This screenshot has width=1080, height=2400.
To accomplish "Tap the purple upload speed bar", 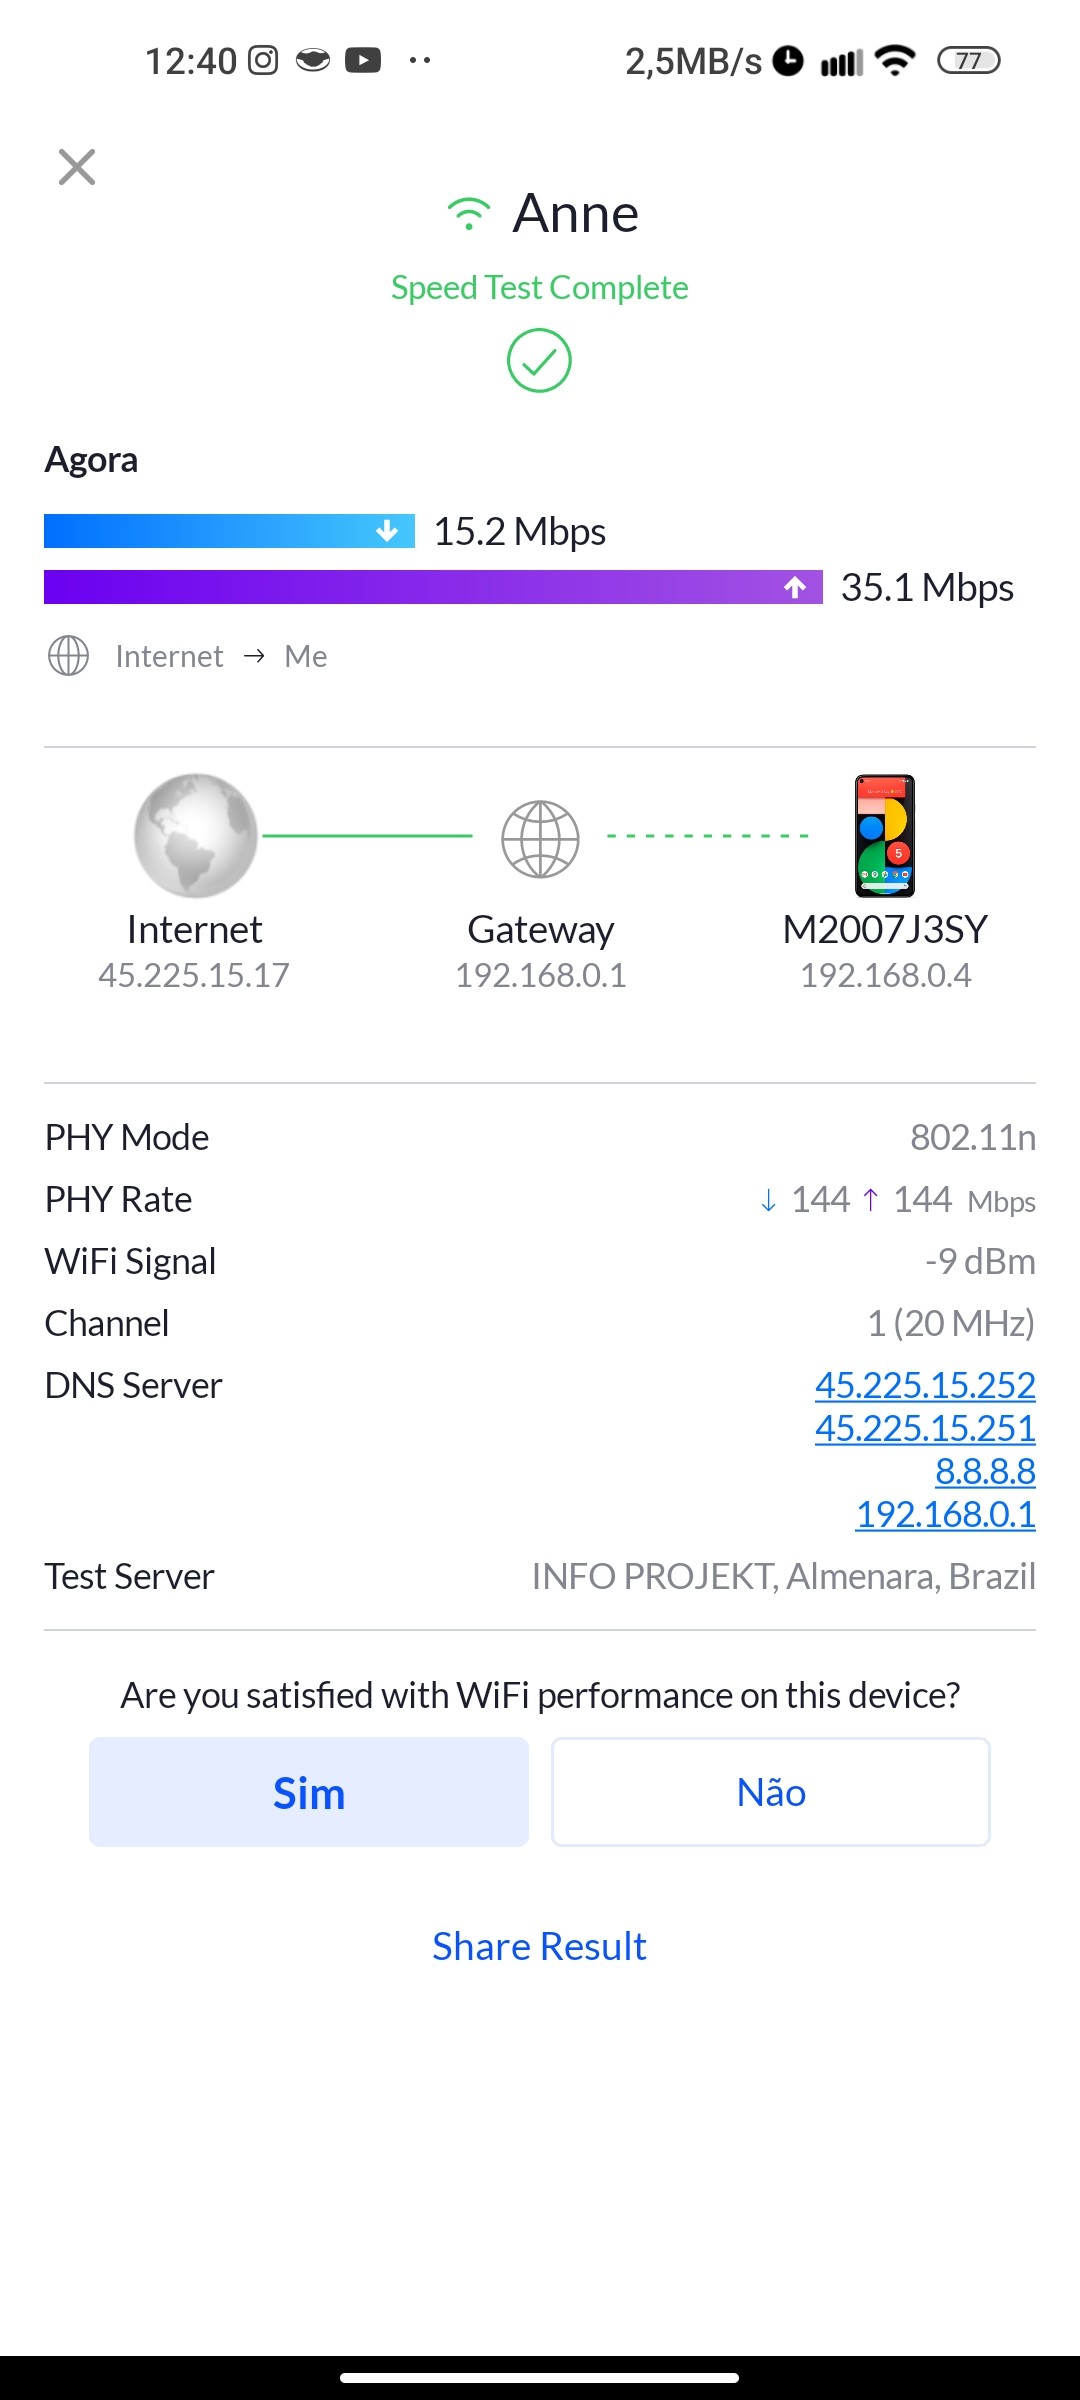I will [433, 587].
